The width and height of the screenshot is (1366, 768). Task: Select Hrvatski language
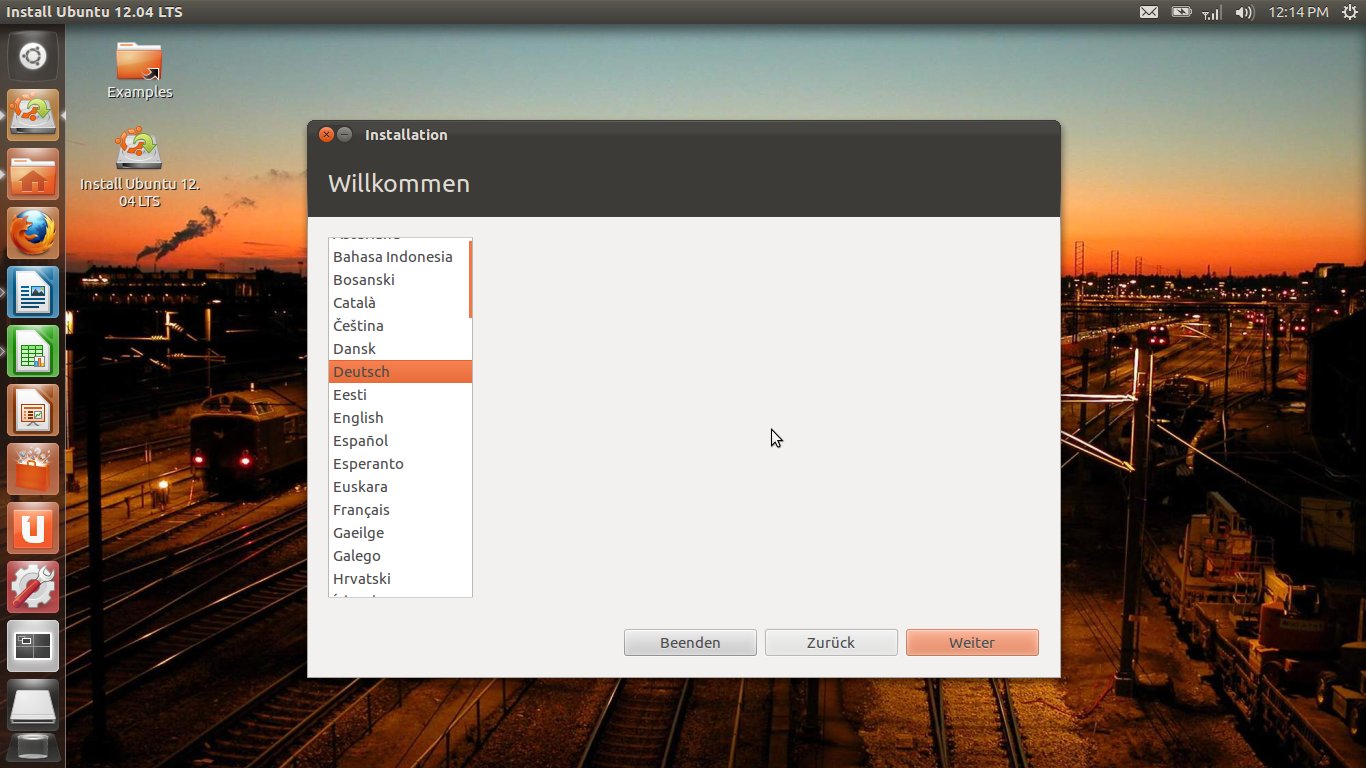coord(399,579)
